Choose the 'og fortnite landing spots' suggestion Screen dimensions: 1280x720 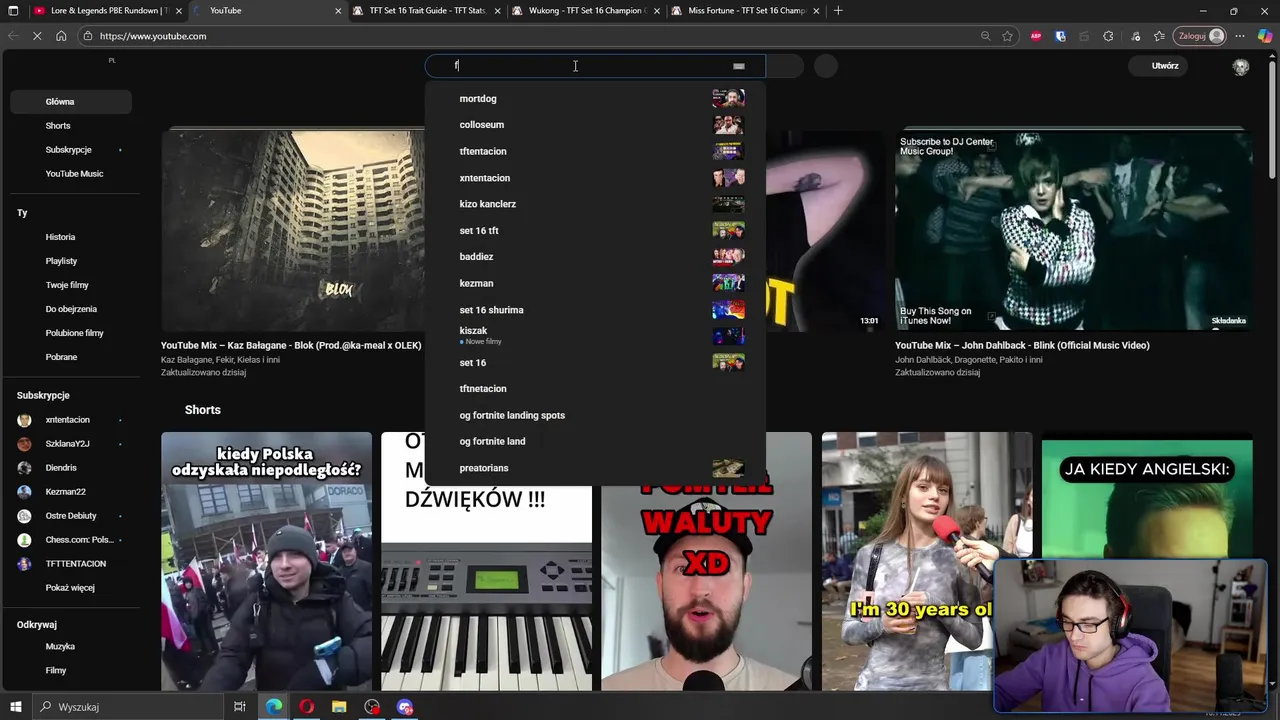(595, 415)
